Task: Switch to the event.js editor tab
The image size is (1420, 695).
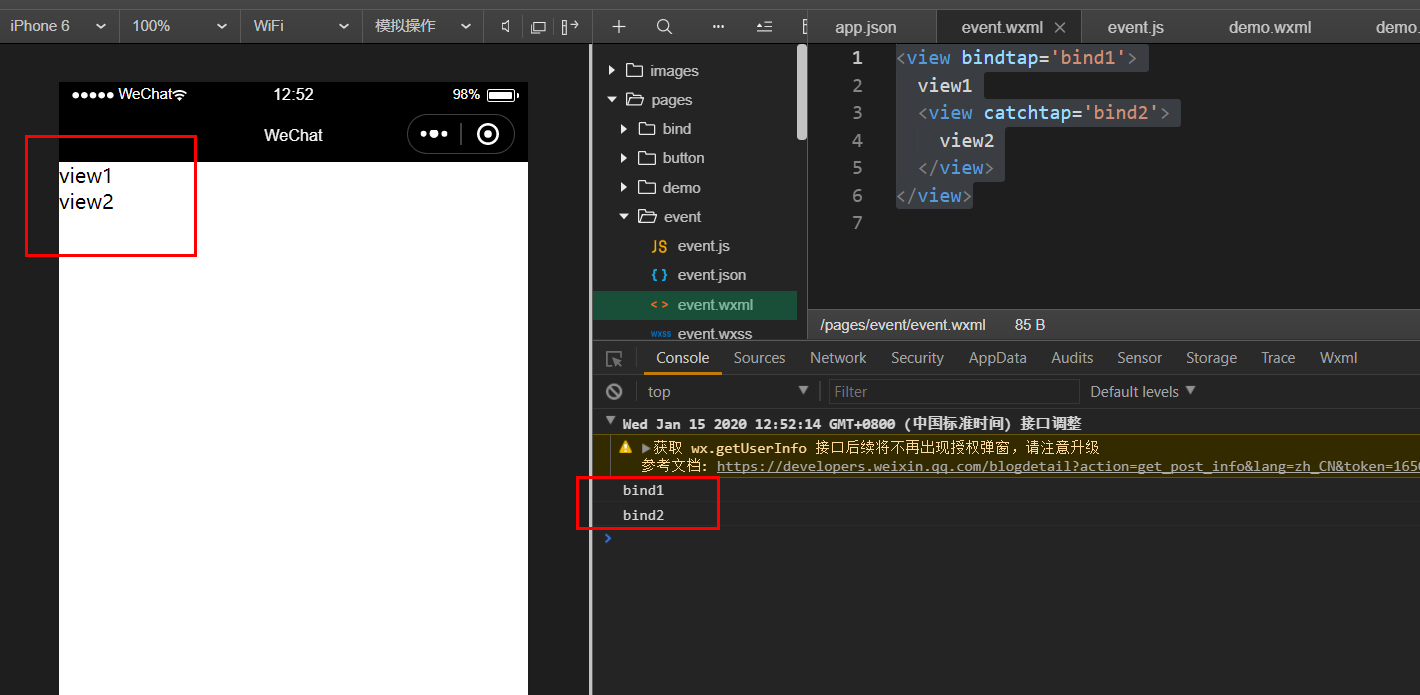Action: [x=1135, y=27]
